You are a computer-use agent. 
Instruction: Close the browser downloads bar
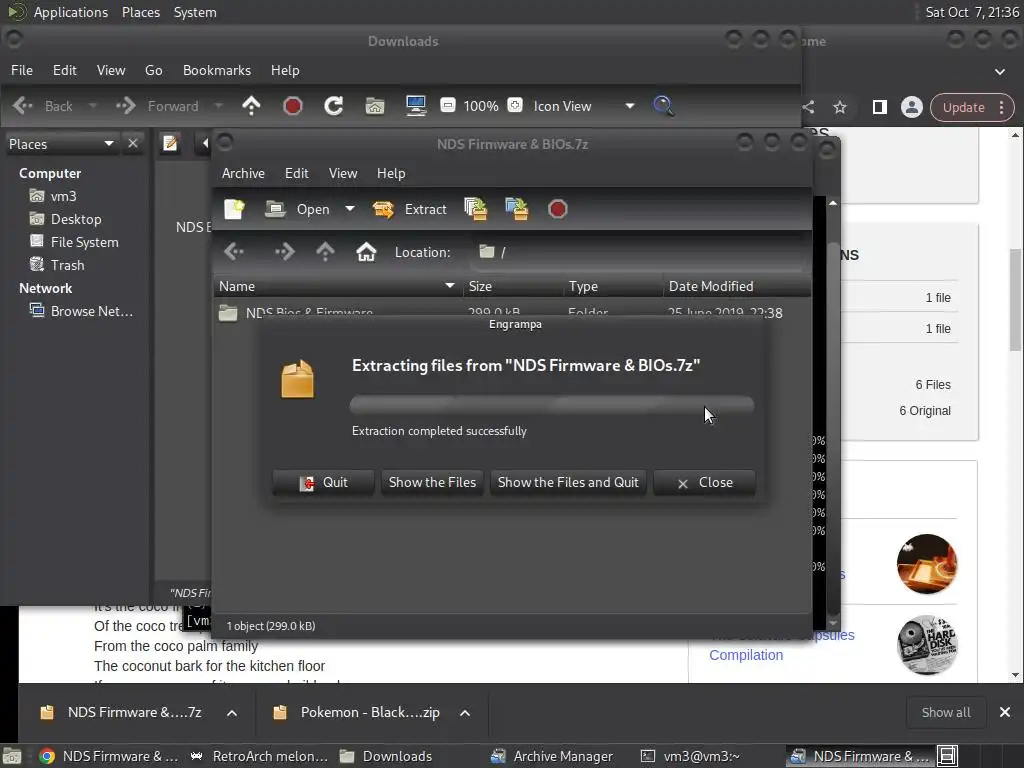coord(1005,712)
